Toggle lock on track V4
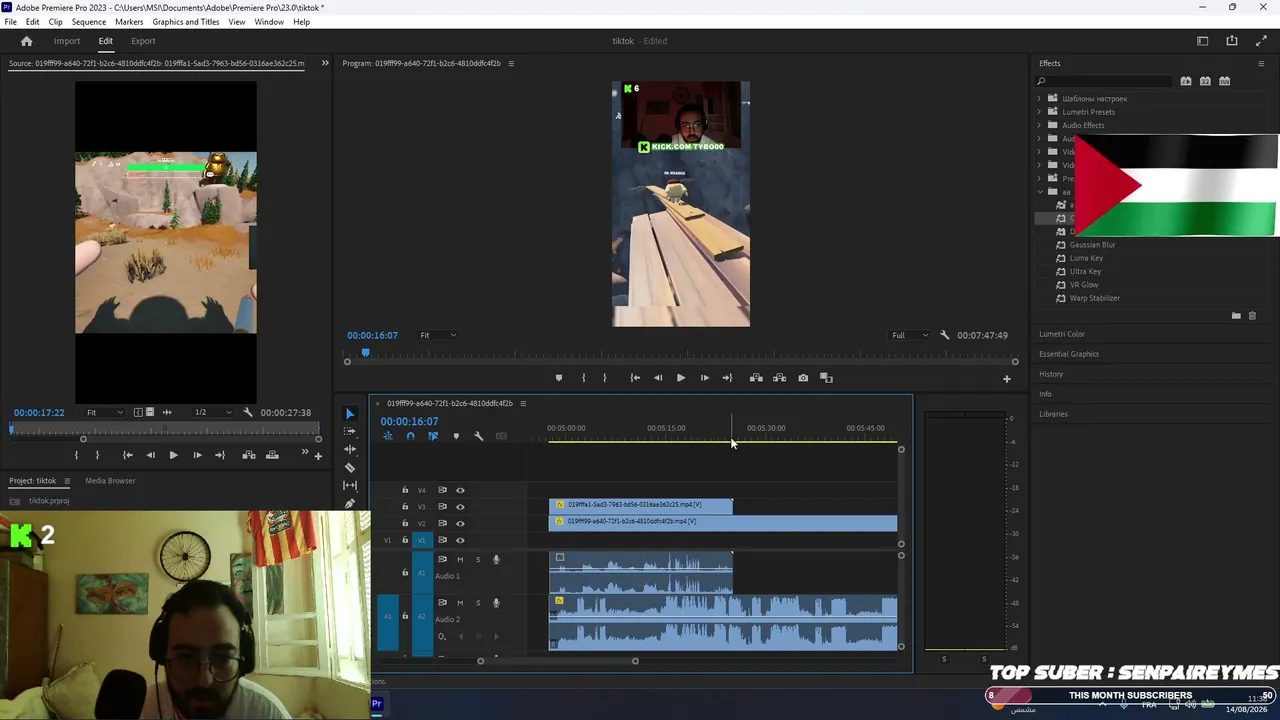Viewport: 1280px width, 720px height. click(x=405, y=490)
